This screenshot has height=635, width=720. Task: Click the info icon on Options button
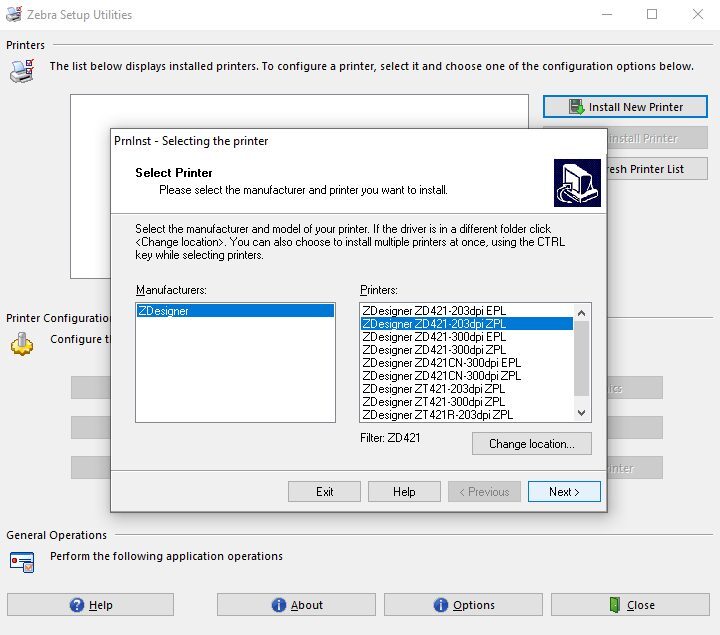click(x=440, y=605)
